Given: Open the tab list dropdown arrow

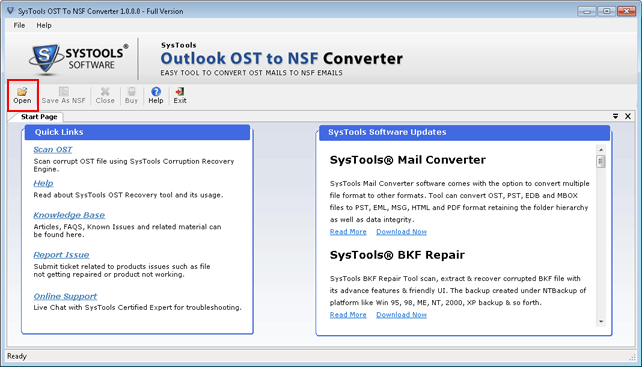Looking at the screenshot, I should [x=615, y=116].
